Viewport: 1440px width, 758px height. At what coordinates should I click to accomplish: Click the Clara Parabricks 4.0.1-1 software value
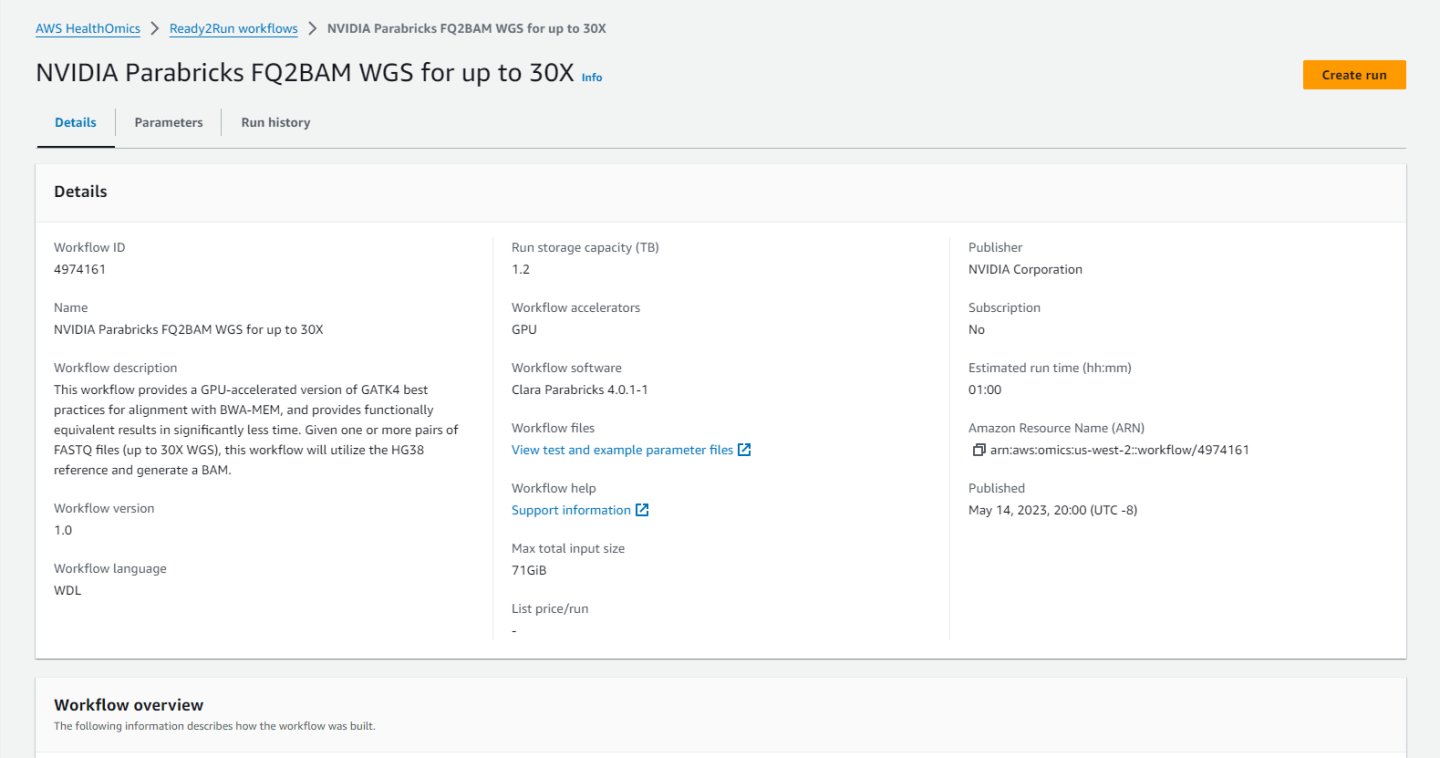[x=579, y=390]
